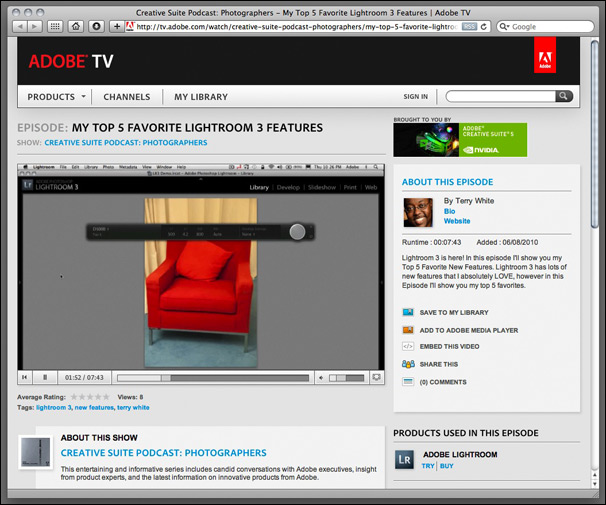Click the Share This people icon
Screen dimensions: 606x505
coord(407,364)
